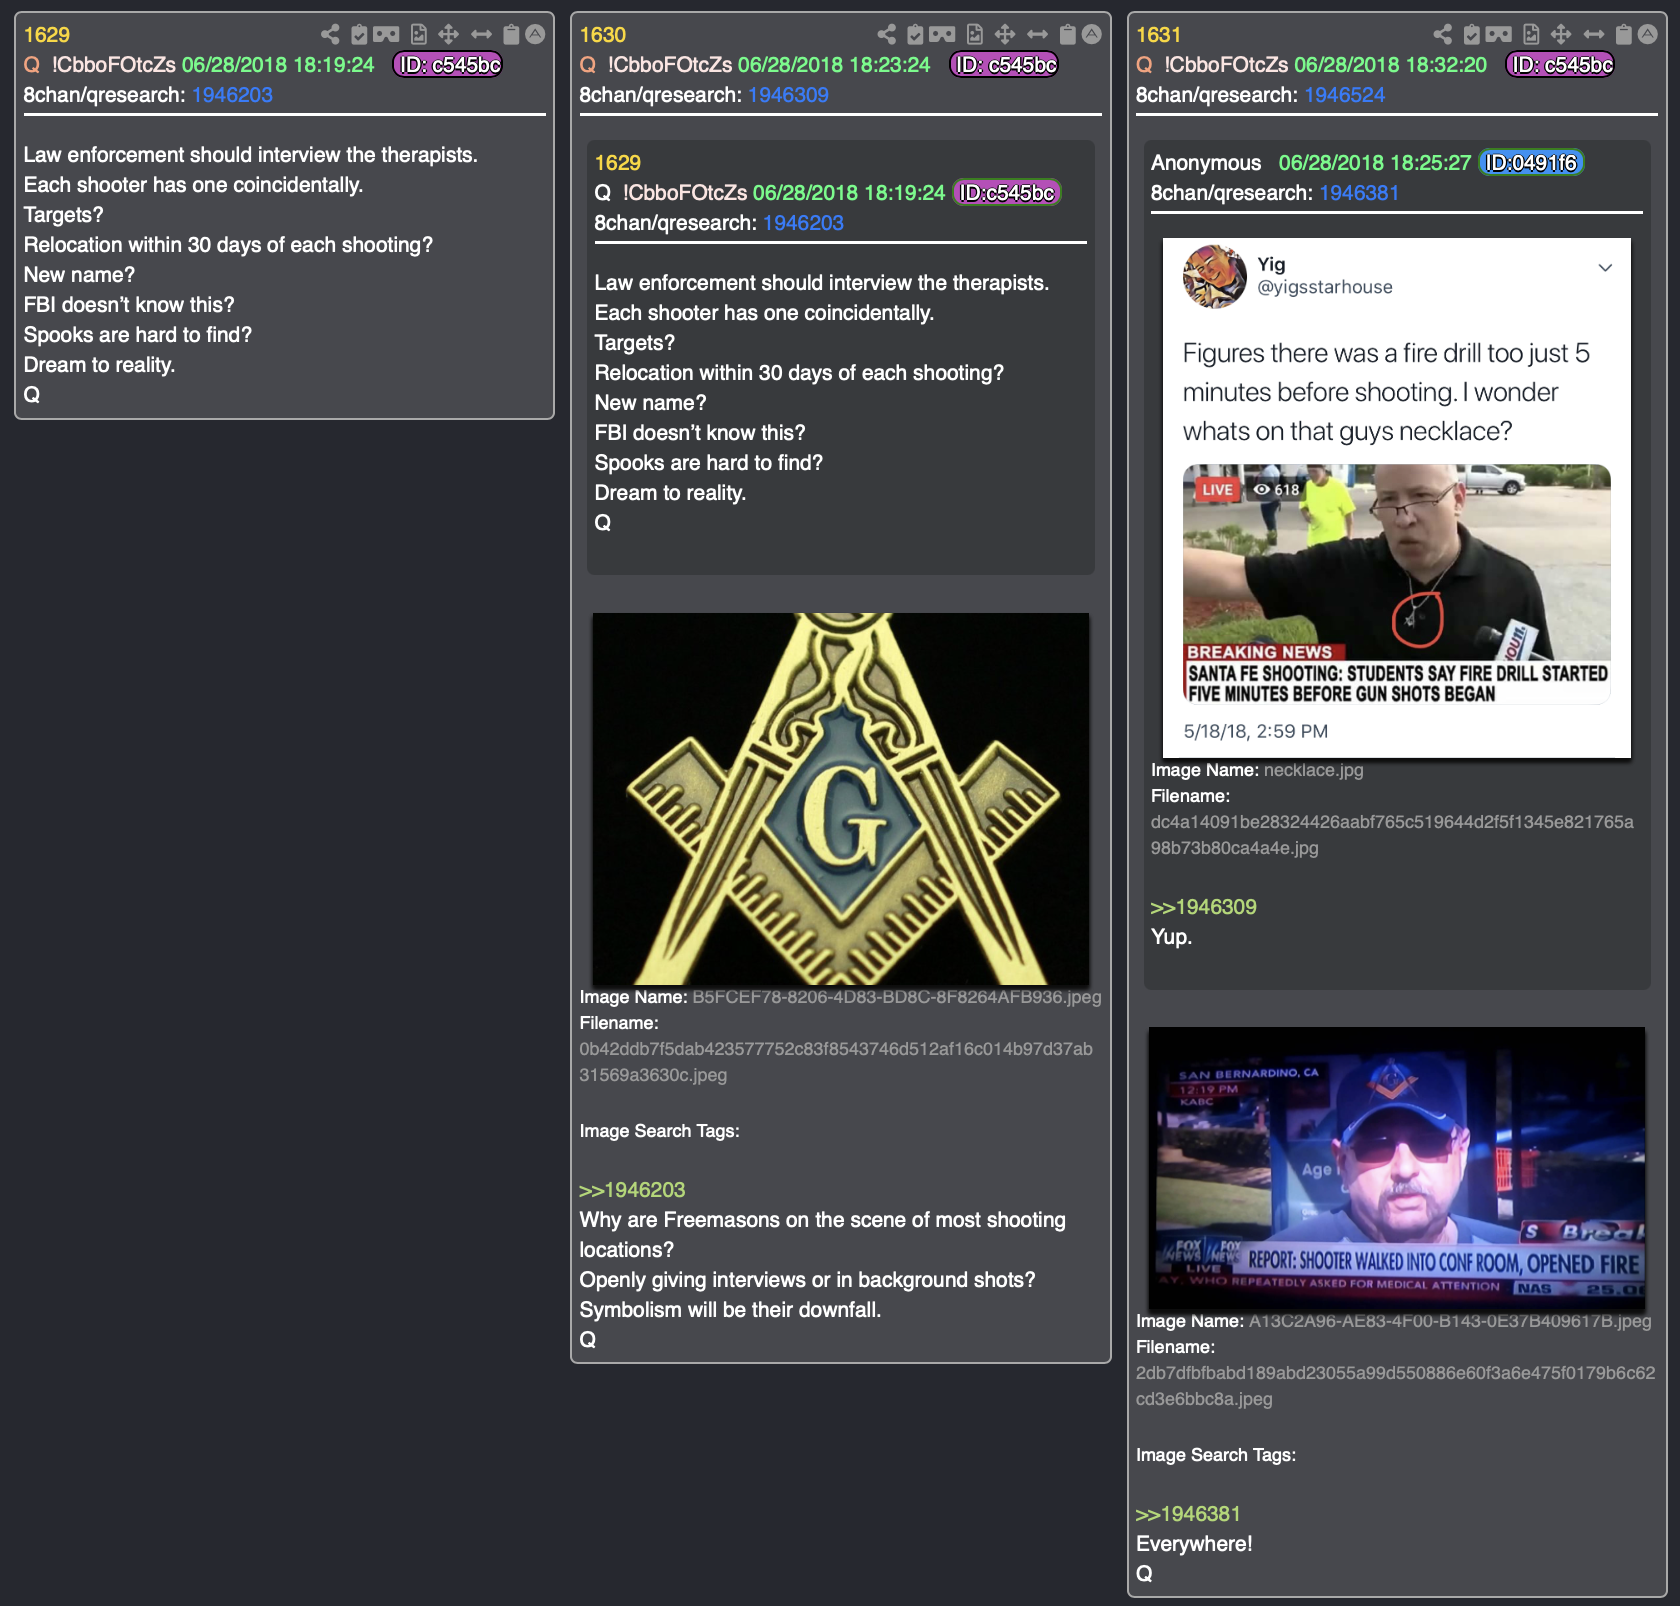1680x1606 pixels.
Task: Click image file icon on post 1629
Action: coord(419,35)
